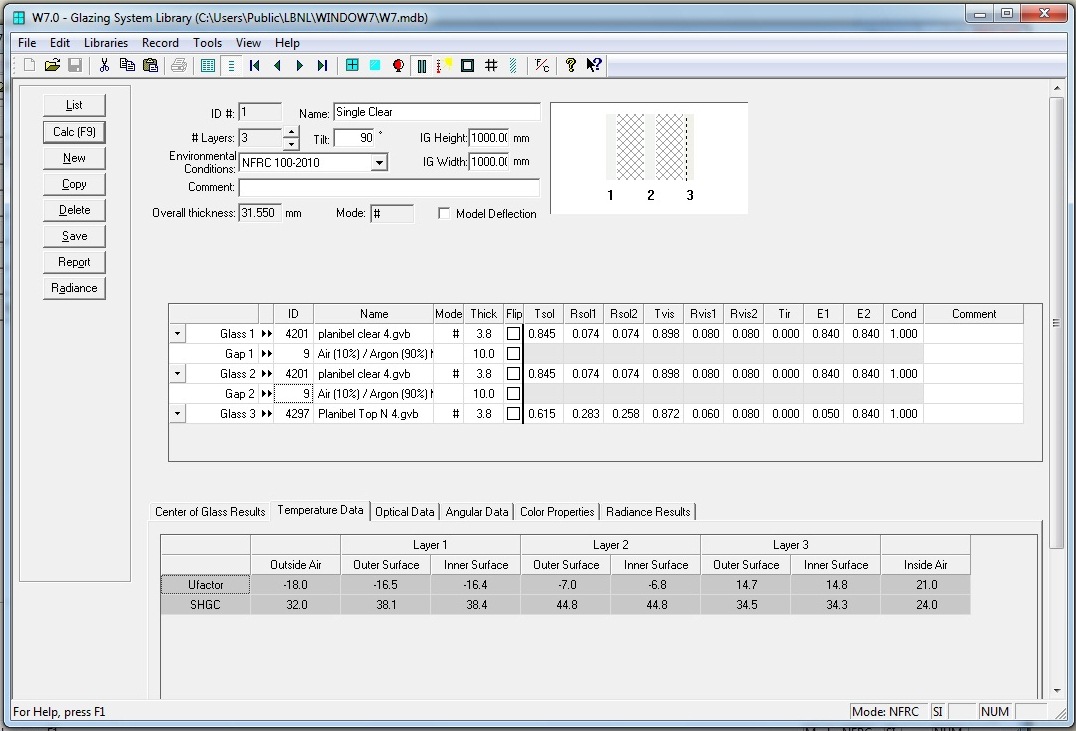
Task: Click the Open folder toolbar icon
Action: click(x=52, y=65)
